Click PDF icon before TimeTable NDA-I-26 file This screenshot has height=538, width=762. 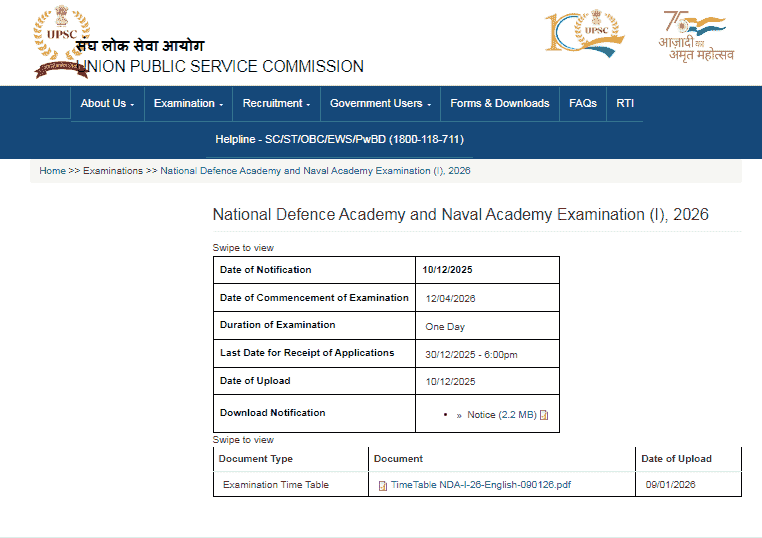click(x=382, y=486)
